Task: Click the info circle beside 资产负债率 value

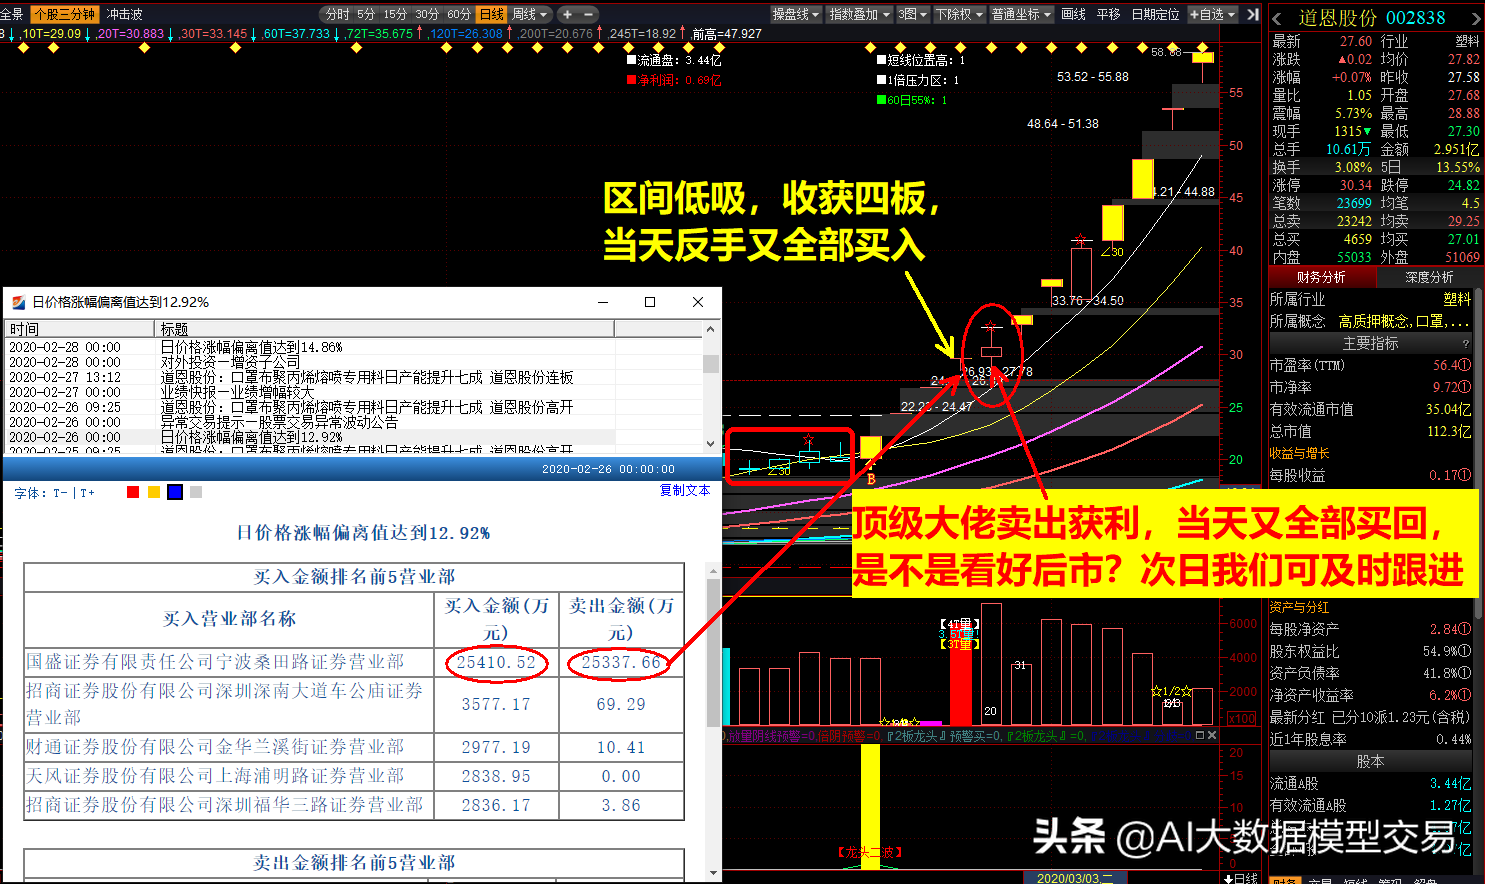Action: click(1465, 673)
